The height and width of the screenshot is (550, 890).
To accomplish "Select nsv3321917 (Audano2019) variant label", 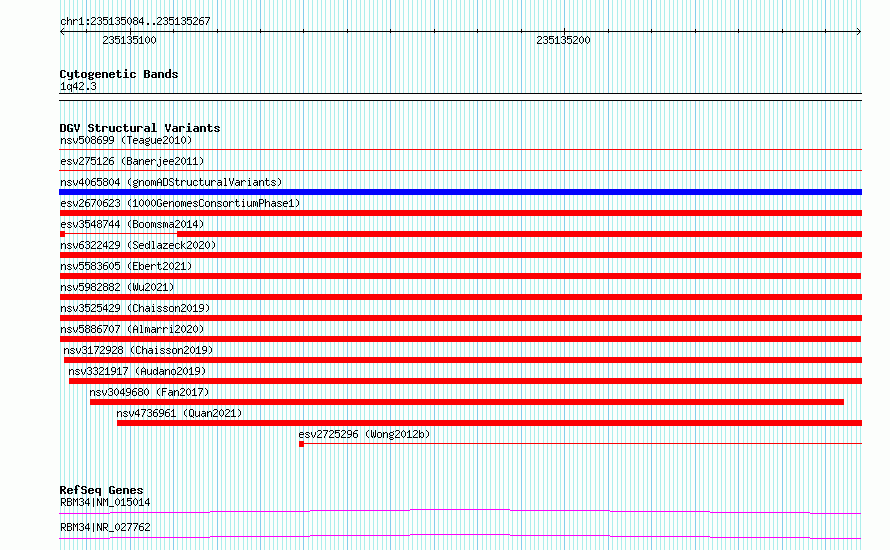I will 137,371.
